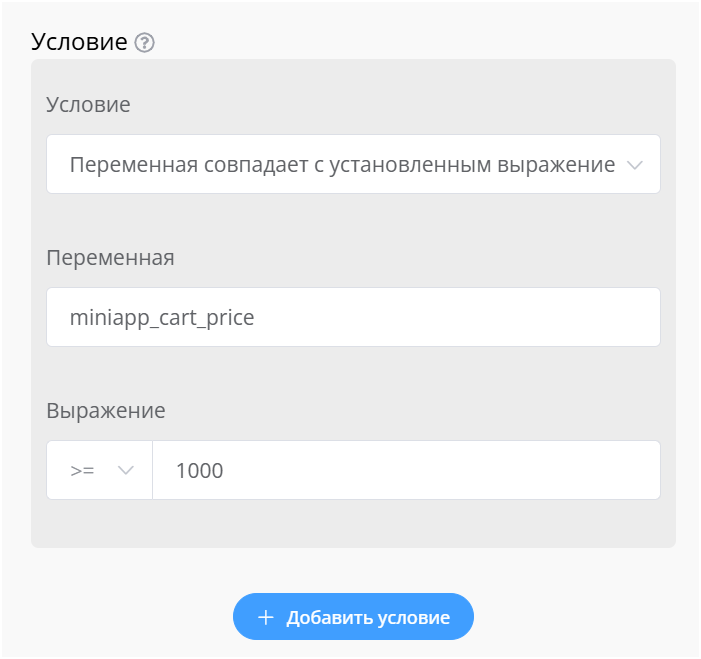Select the 'Переменная совпадает с установленным выражение' option text
This screenshot has height=659, width=701.
click(x=342, y=165)
